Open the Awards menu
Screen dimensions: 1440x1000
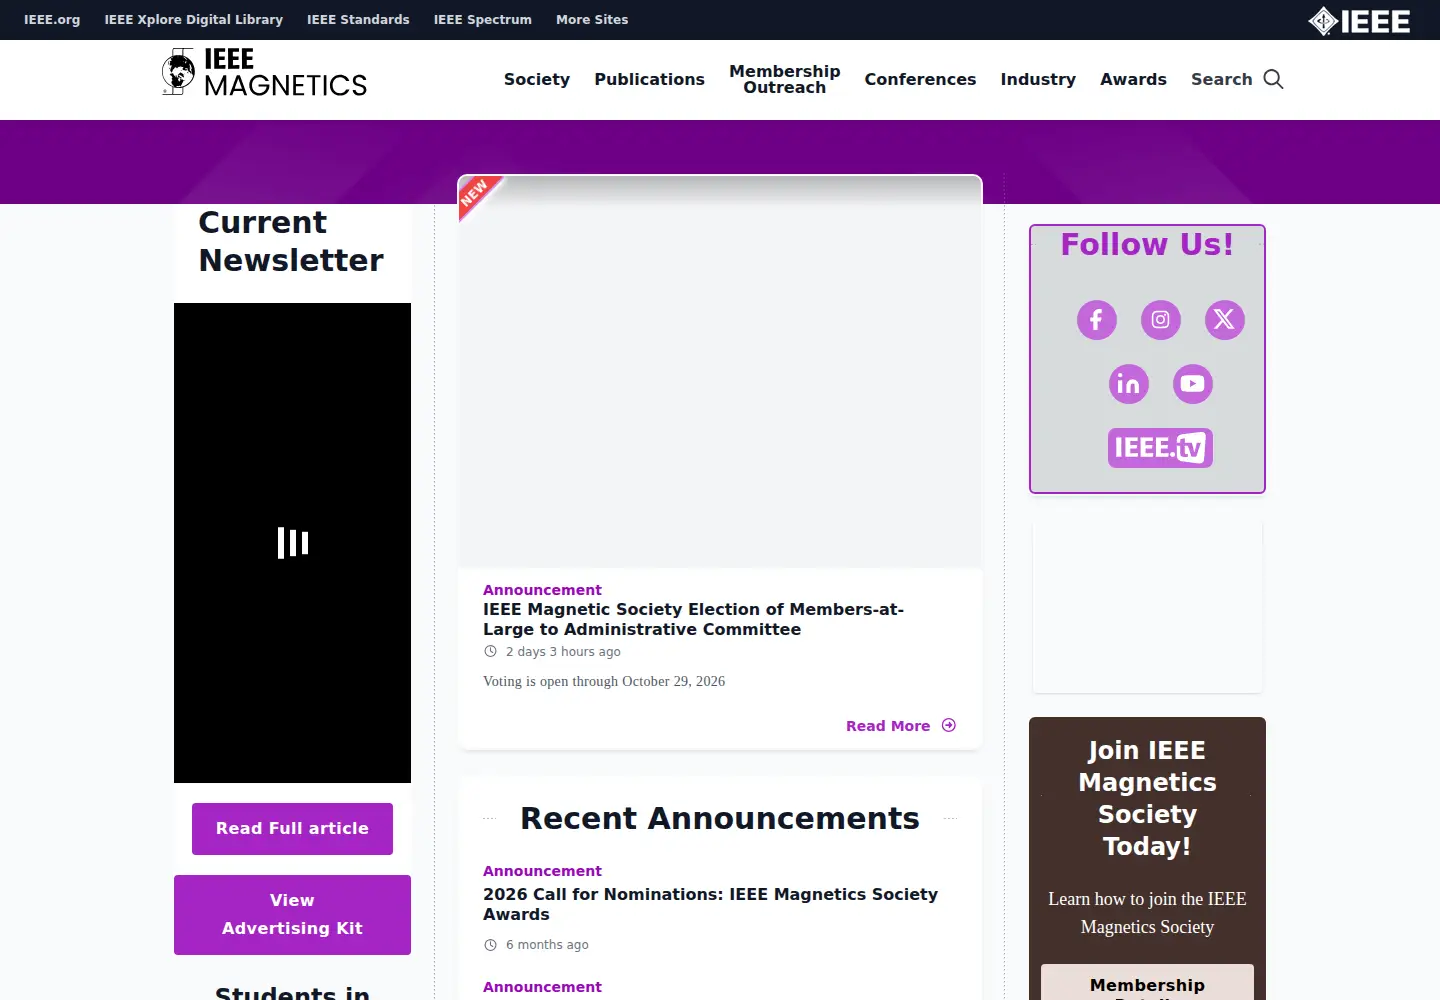tap(1133, 79)
